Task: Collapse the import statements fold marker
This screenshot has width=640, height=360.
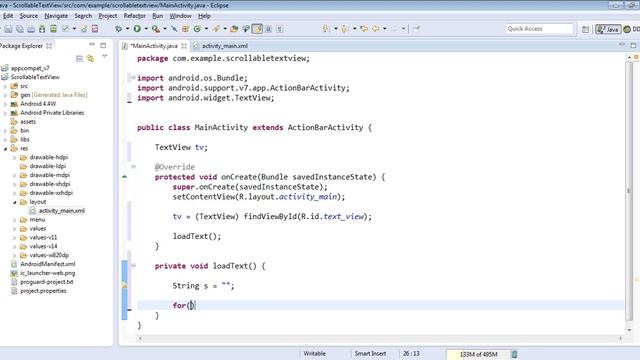Action: (x=133, y=78)
